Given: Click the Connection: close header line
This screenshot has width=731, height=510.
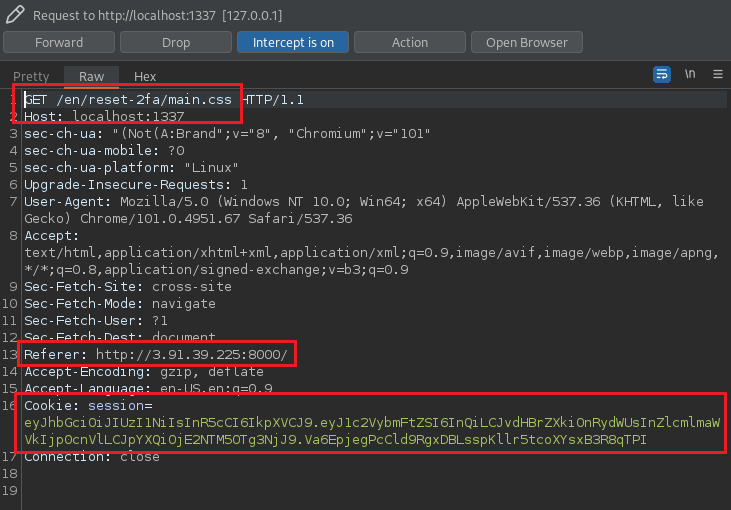Looking at the screenshot, I should point(91,457).
